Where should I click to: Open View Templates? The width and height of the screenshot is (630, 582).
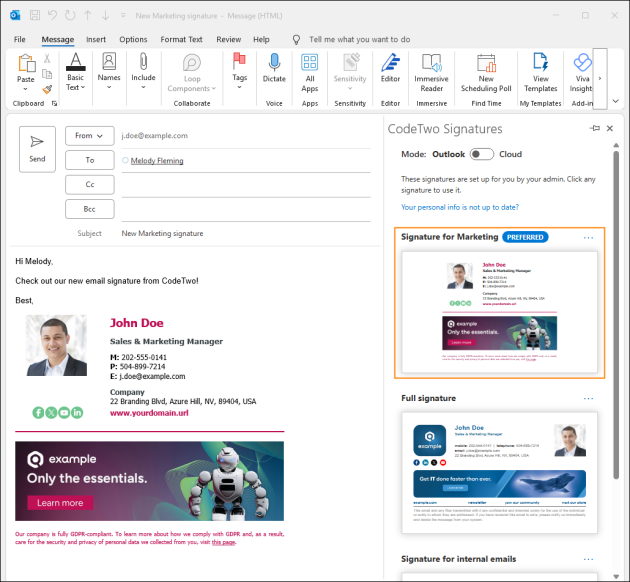[x=540, y=73]
